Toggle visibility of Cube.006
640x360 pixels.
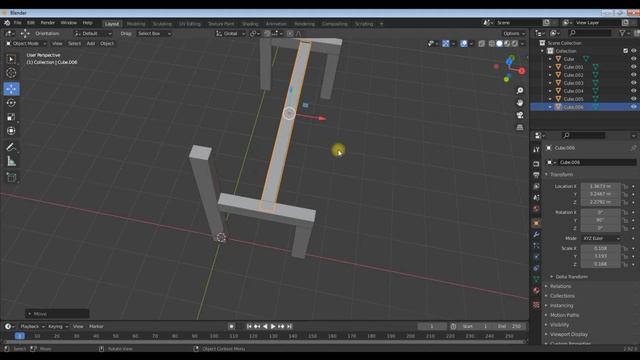(633, 107)
